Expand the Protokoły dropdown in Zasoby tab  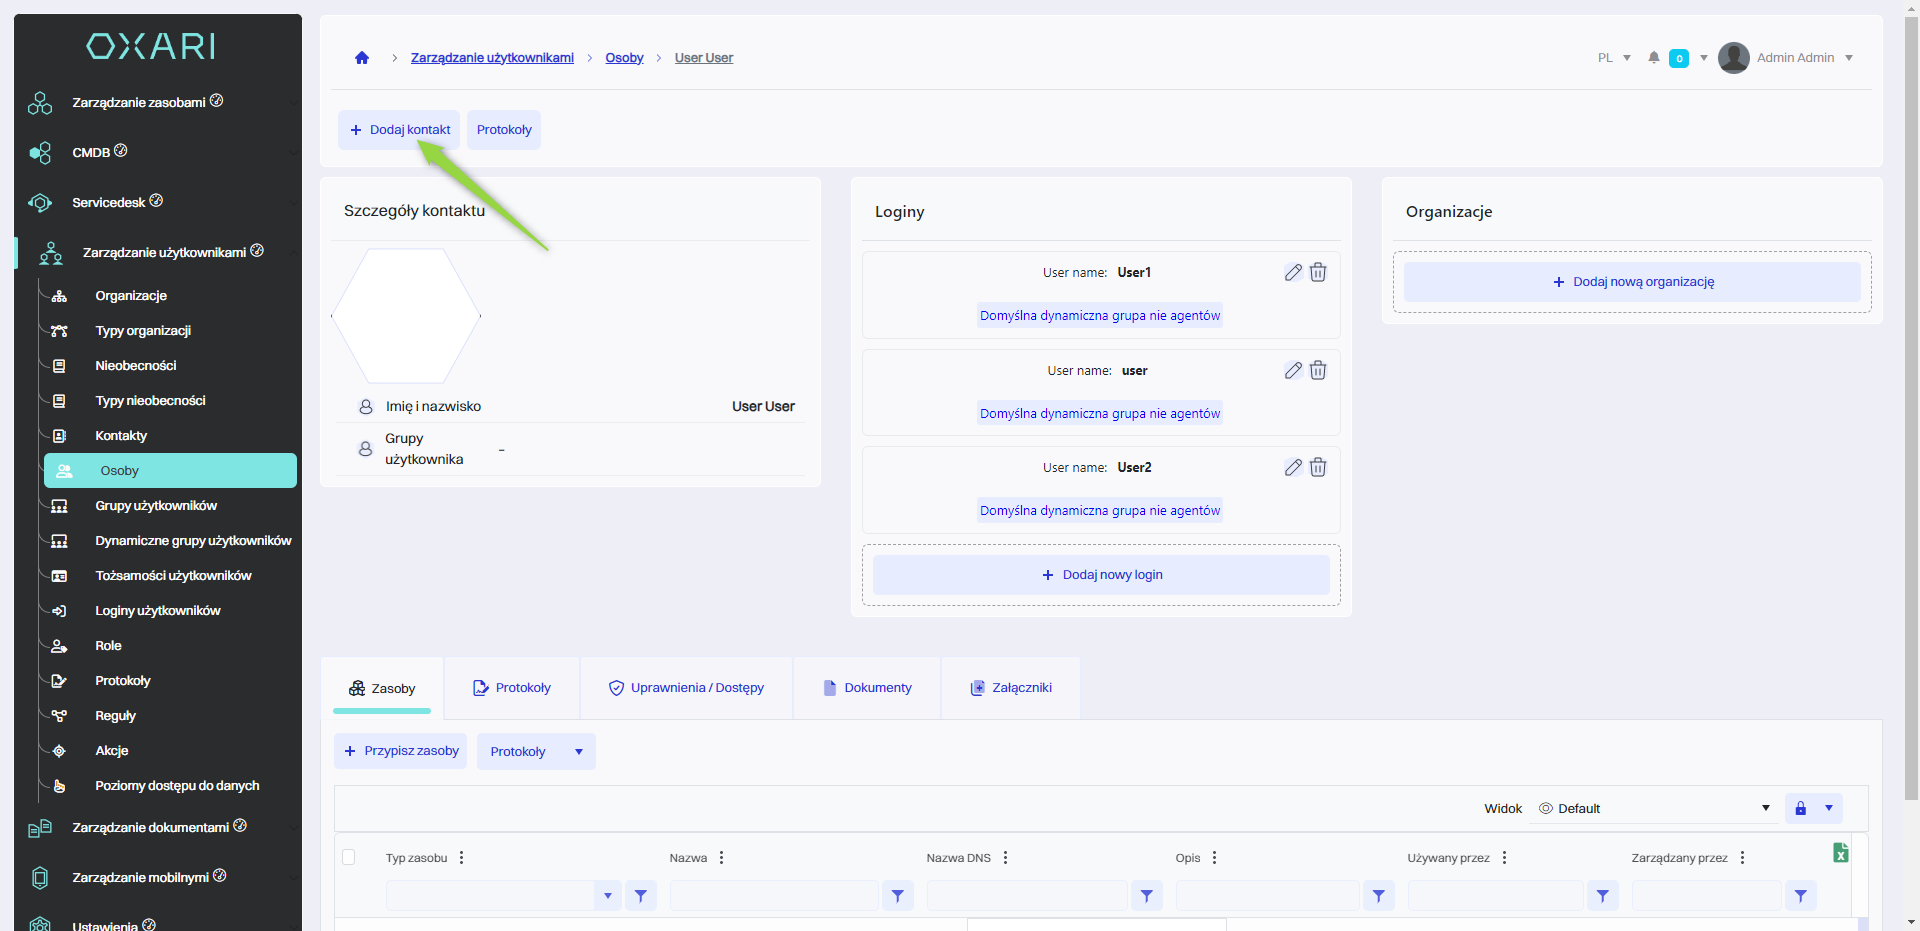pos(578,752)
